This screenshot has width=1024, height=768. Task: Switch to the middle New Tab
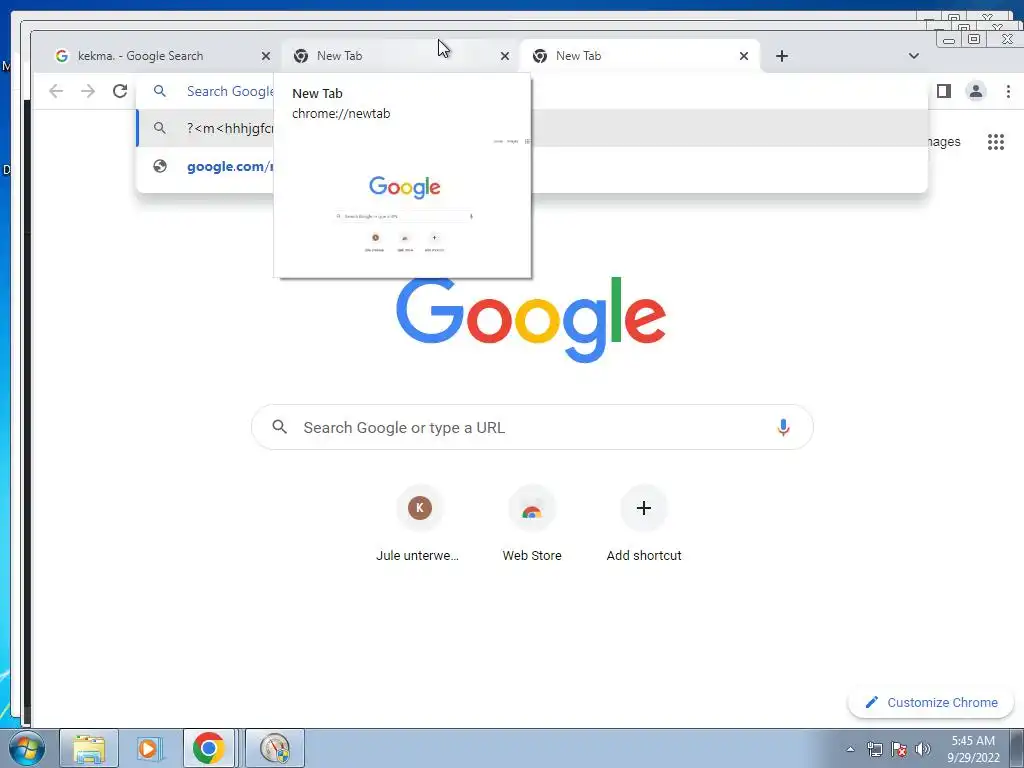coord(400,56)
